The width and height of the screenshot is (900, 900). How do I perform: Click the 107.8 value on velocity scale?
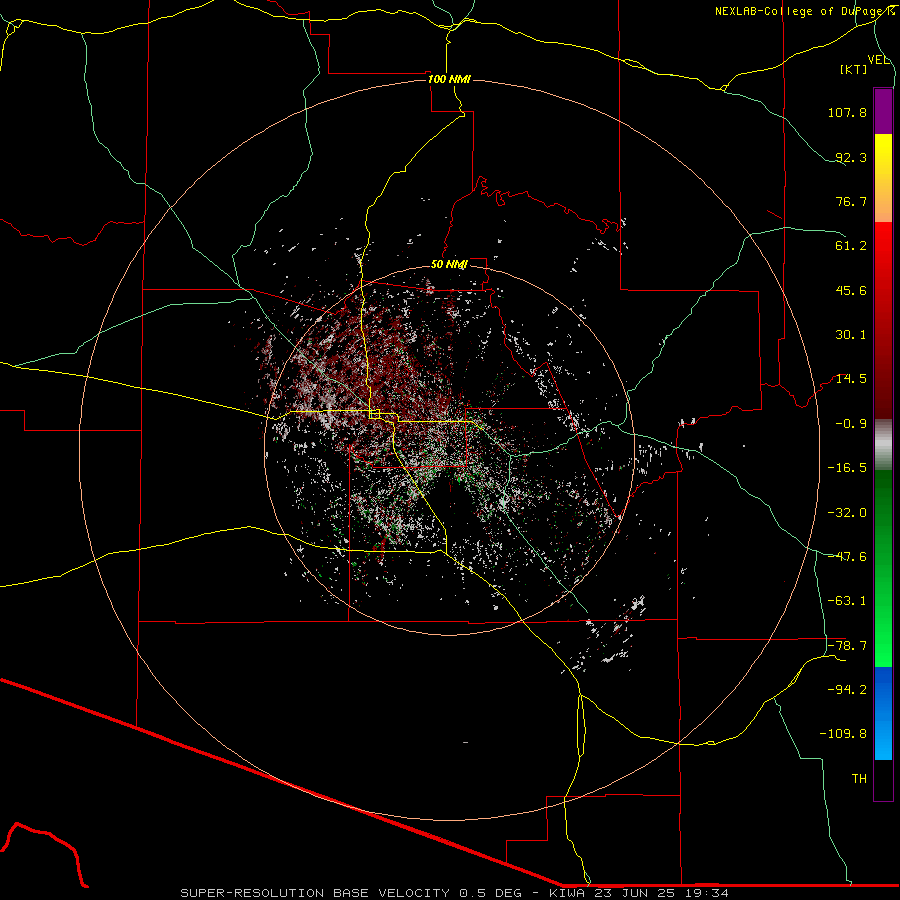pos(847,112)
